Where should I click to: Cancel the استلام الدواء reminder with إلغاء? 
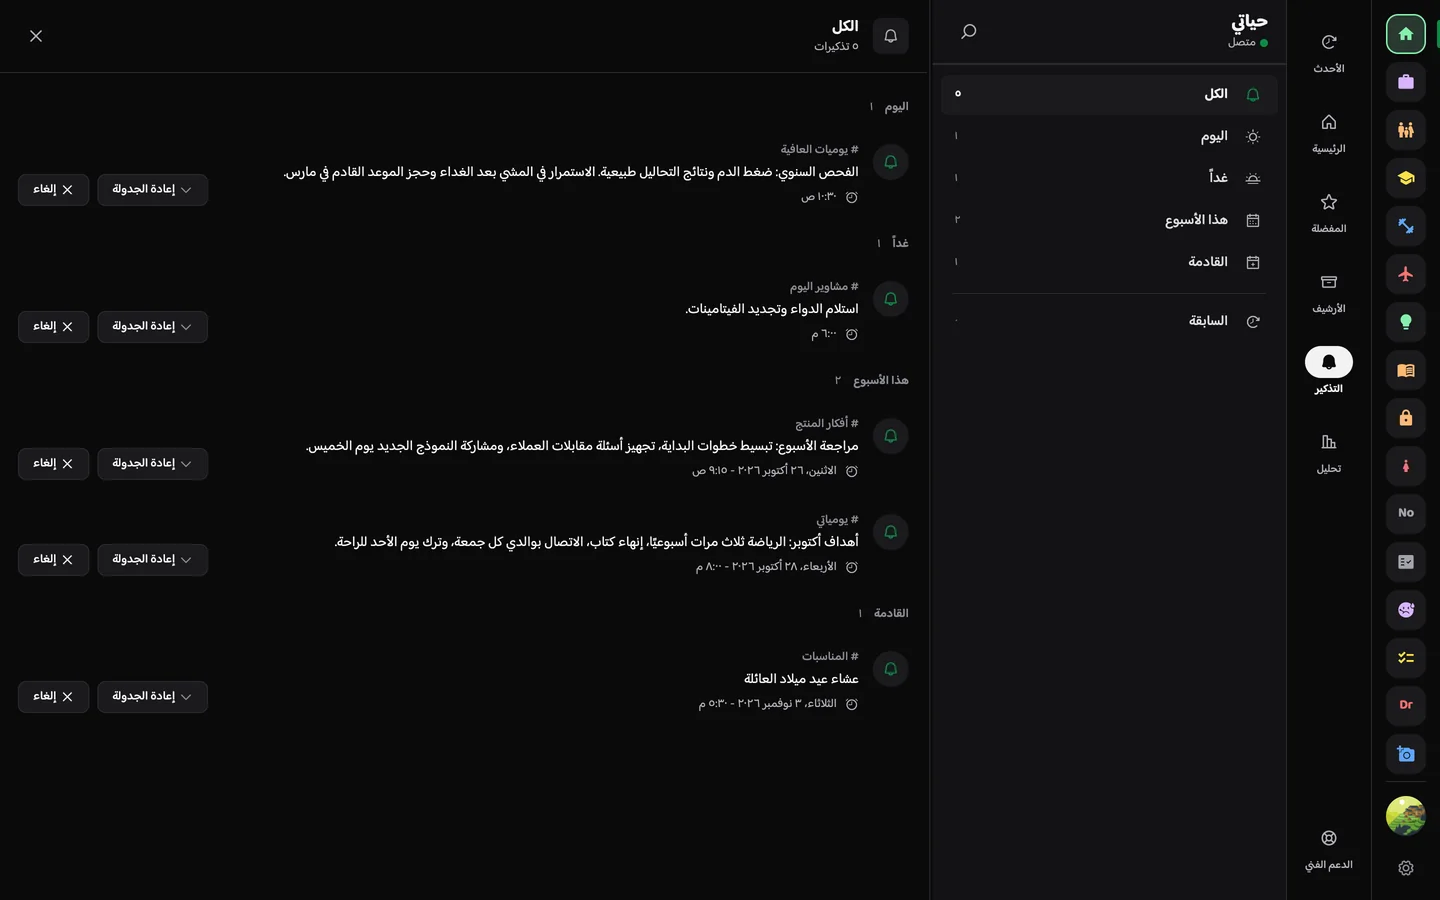click(x=54, y=327)
